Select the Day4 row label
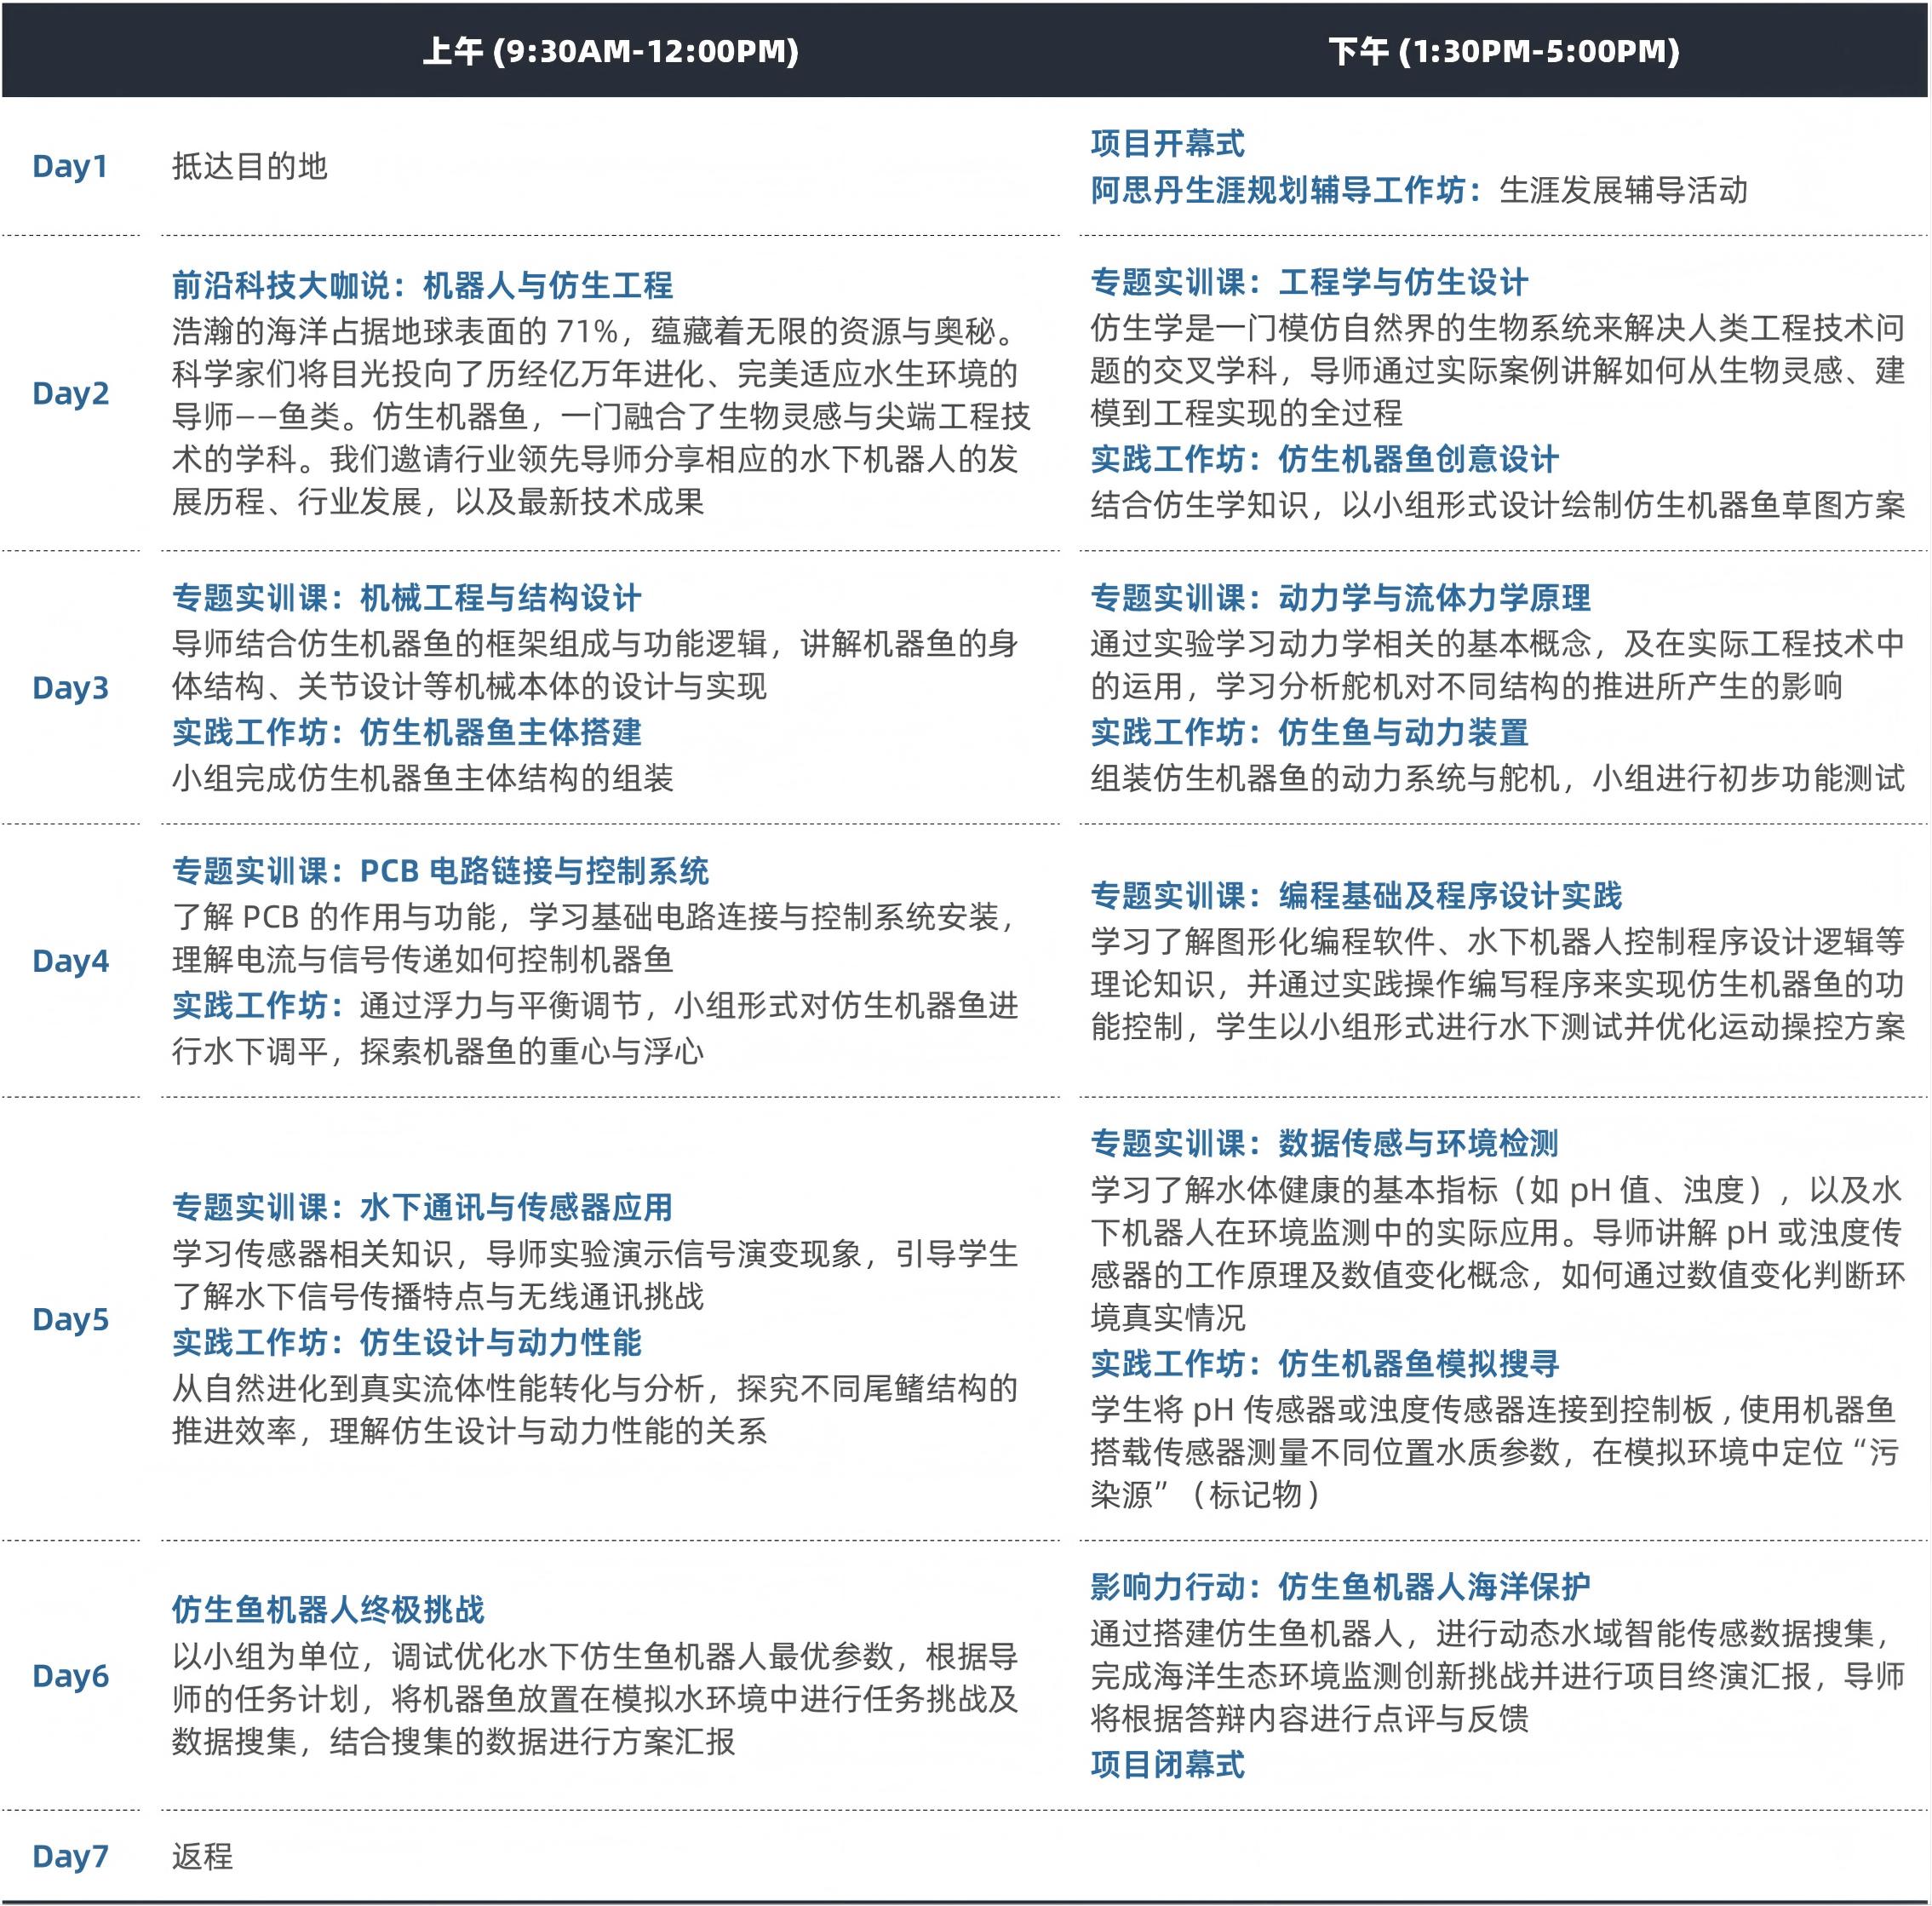 [x=70, y=961]
